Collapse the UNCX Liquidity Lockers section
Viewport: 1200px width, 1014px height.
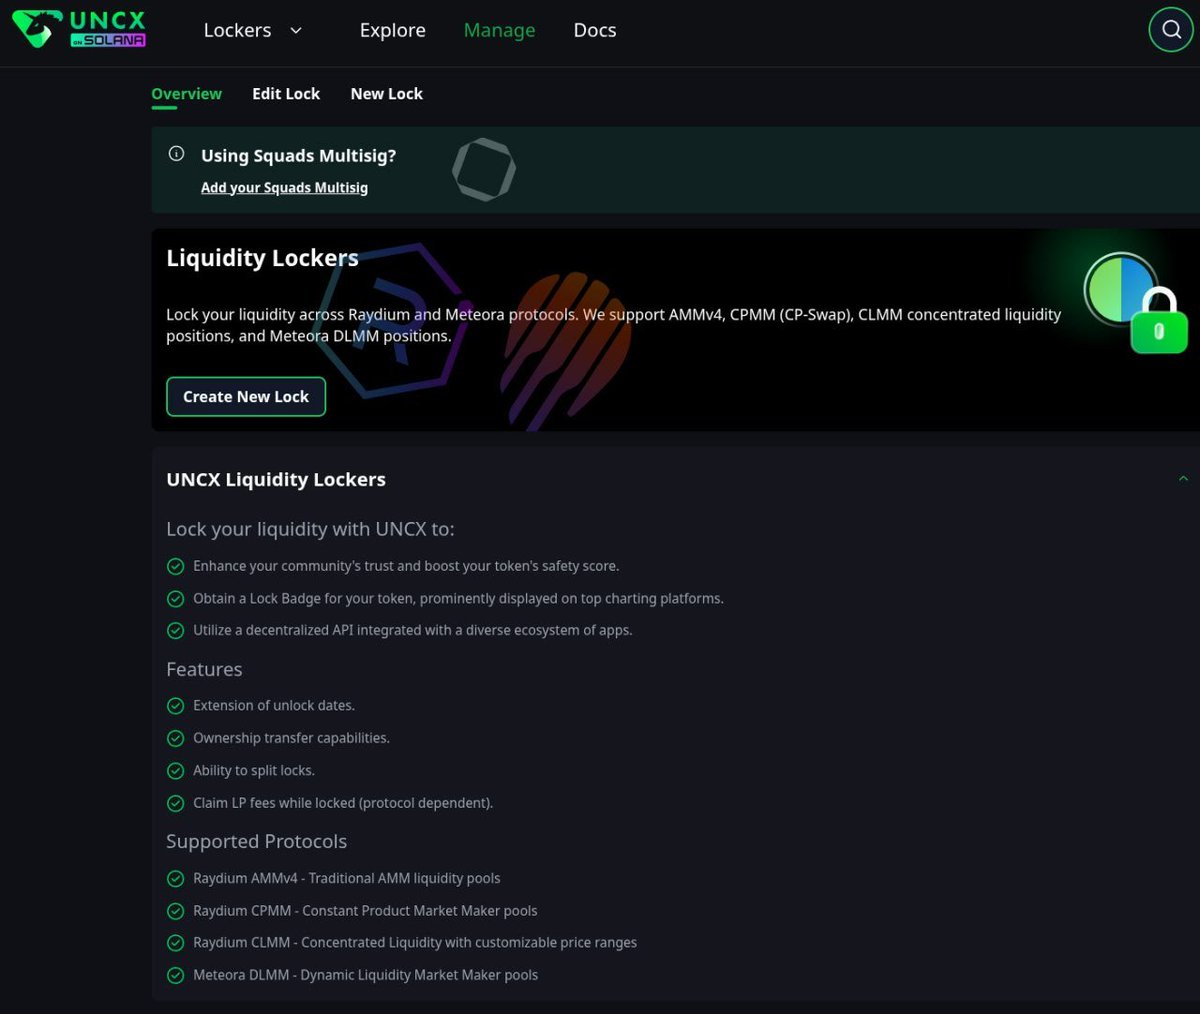1183,479
